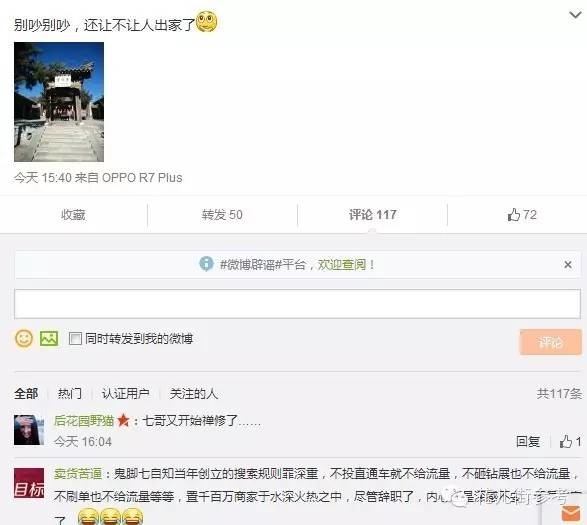Reply to 后花园野猫's comment via 回复
This screenshot has height=525, width=587.
point(528,441)
